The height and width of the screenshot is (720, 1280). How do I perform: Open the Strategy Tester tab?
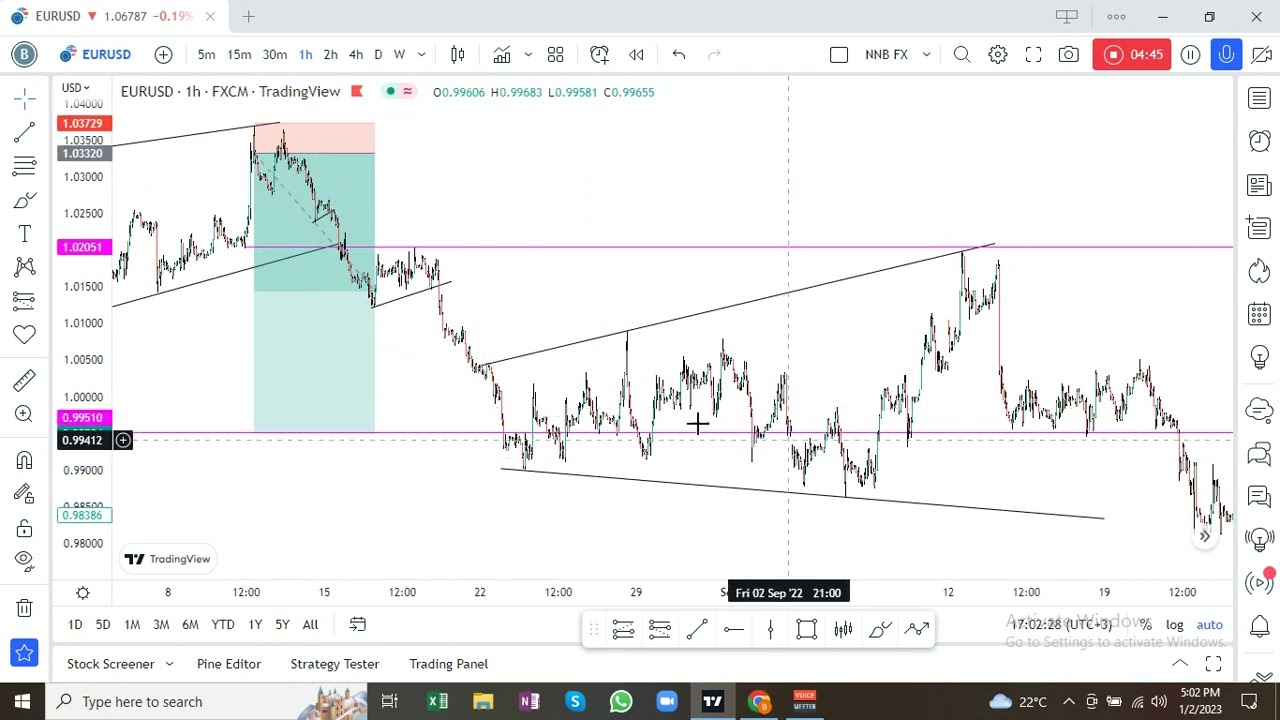click(x=335, y=664)
